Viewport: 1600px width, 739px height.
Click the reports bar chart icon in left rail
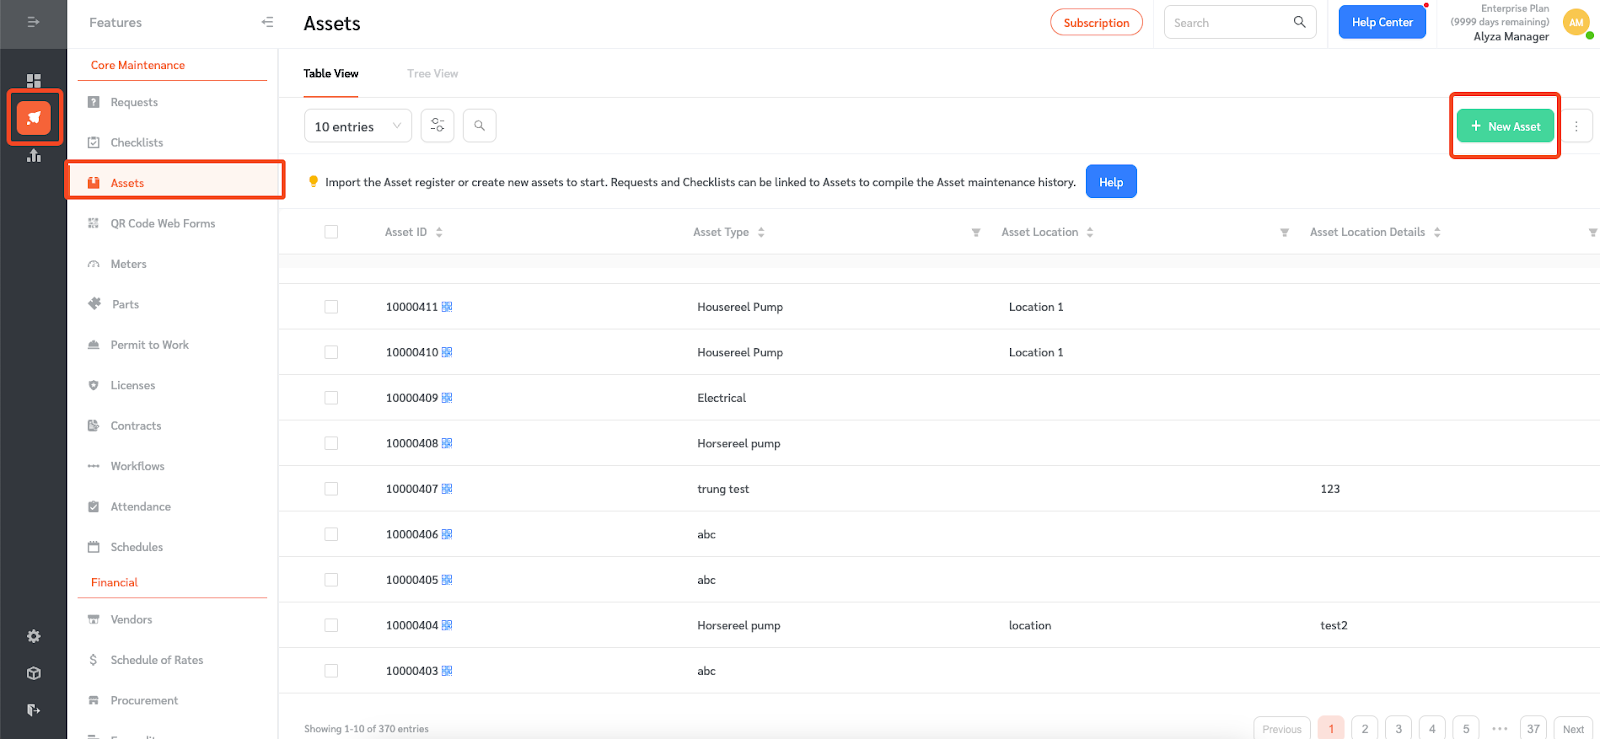pyautogui.click(x=34, y=156)
